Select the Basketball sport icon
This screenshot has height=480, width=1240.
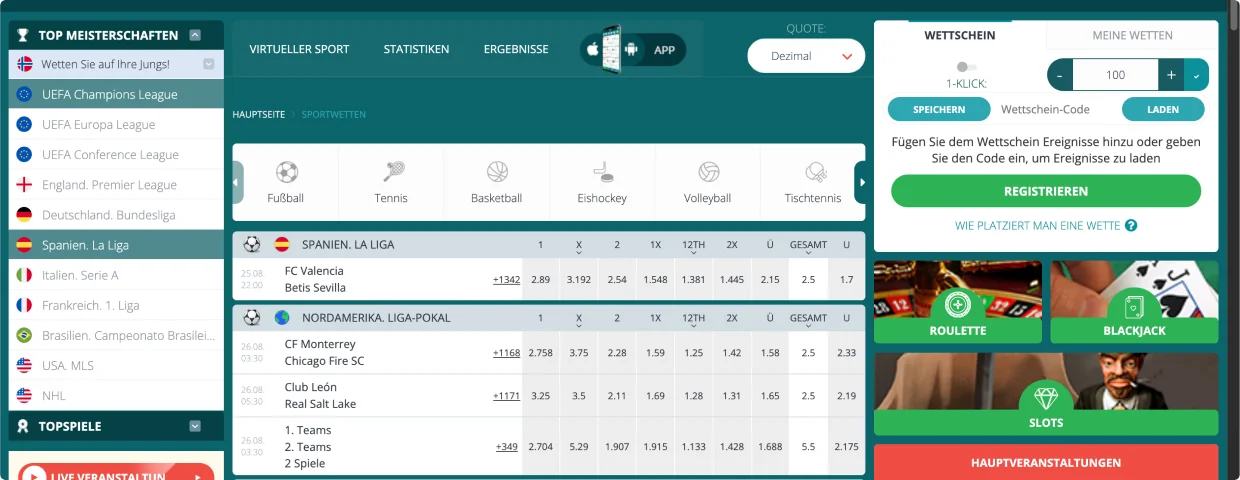click(x=497, y=172)
